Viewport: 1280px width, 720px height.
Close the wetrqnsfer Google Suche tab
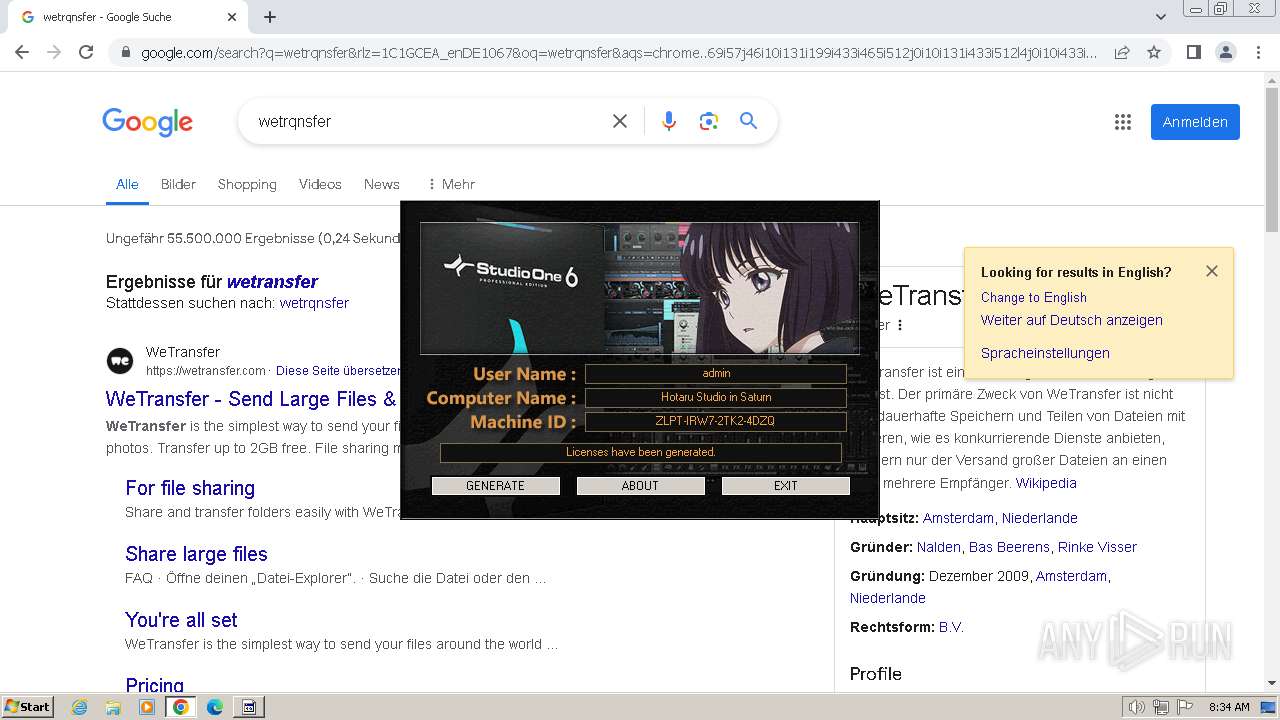232,17
